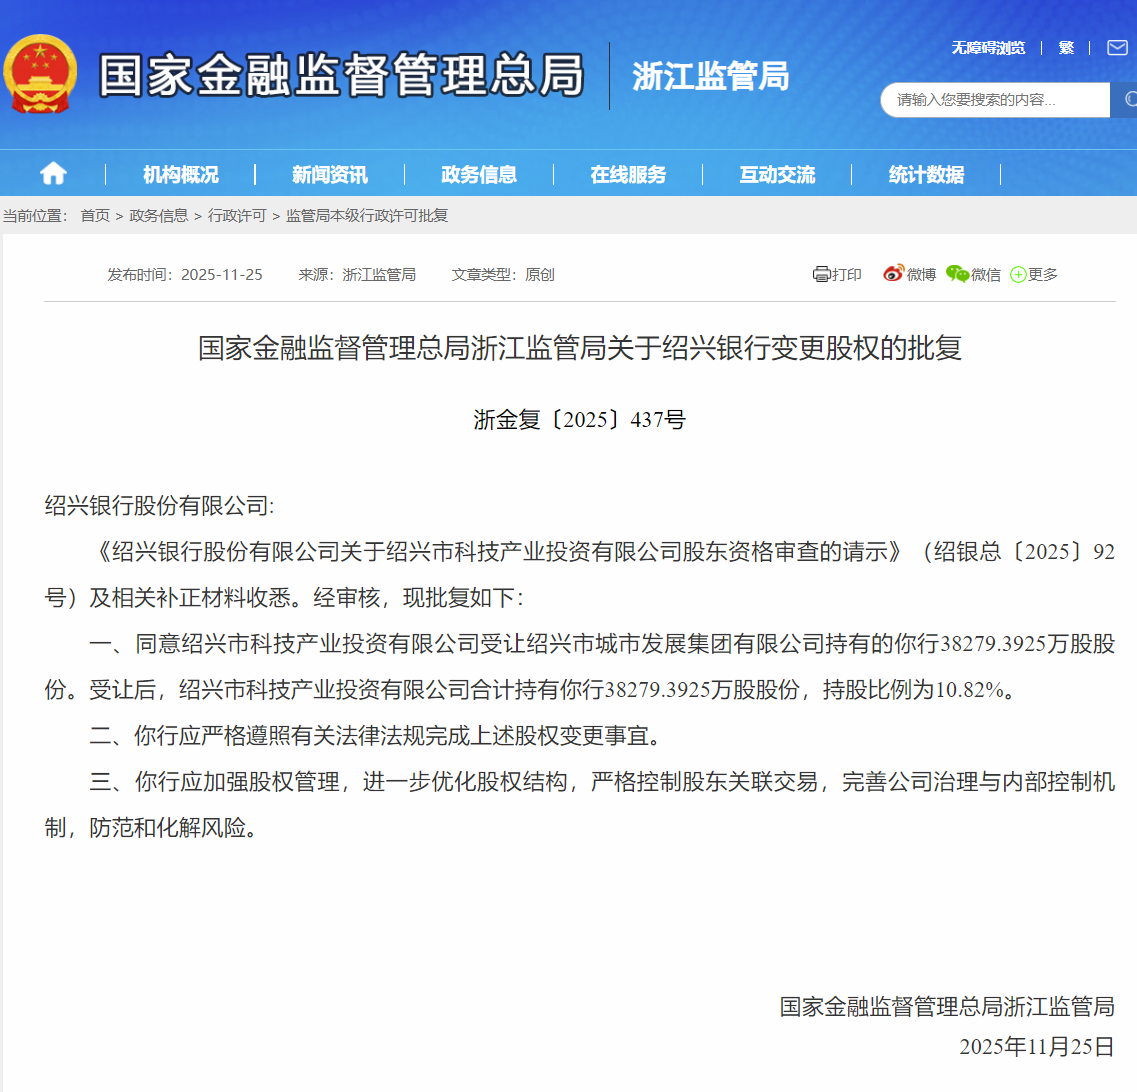Viewport: 1137px width, 1092px height.
Task: Open the mail envelope icon
Action: 1116,48
